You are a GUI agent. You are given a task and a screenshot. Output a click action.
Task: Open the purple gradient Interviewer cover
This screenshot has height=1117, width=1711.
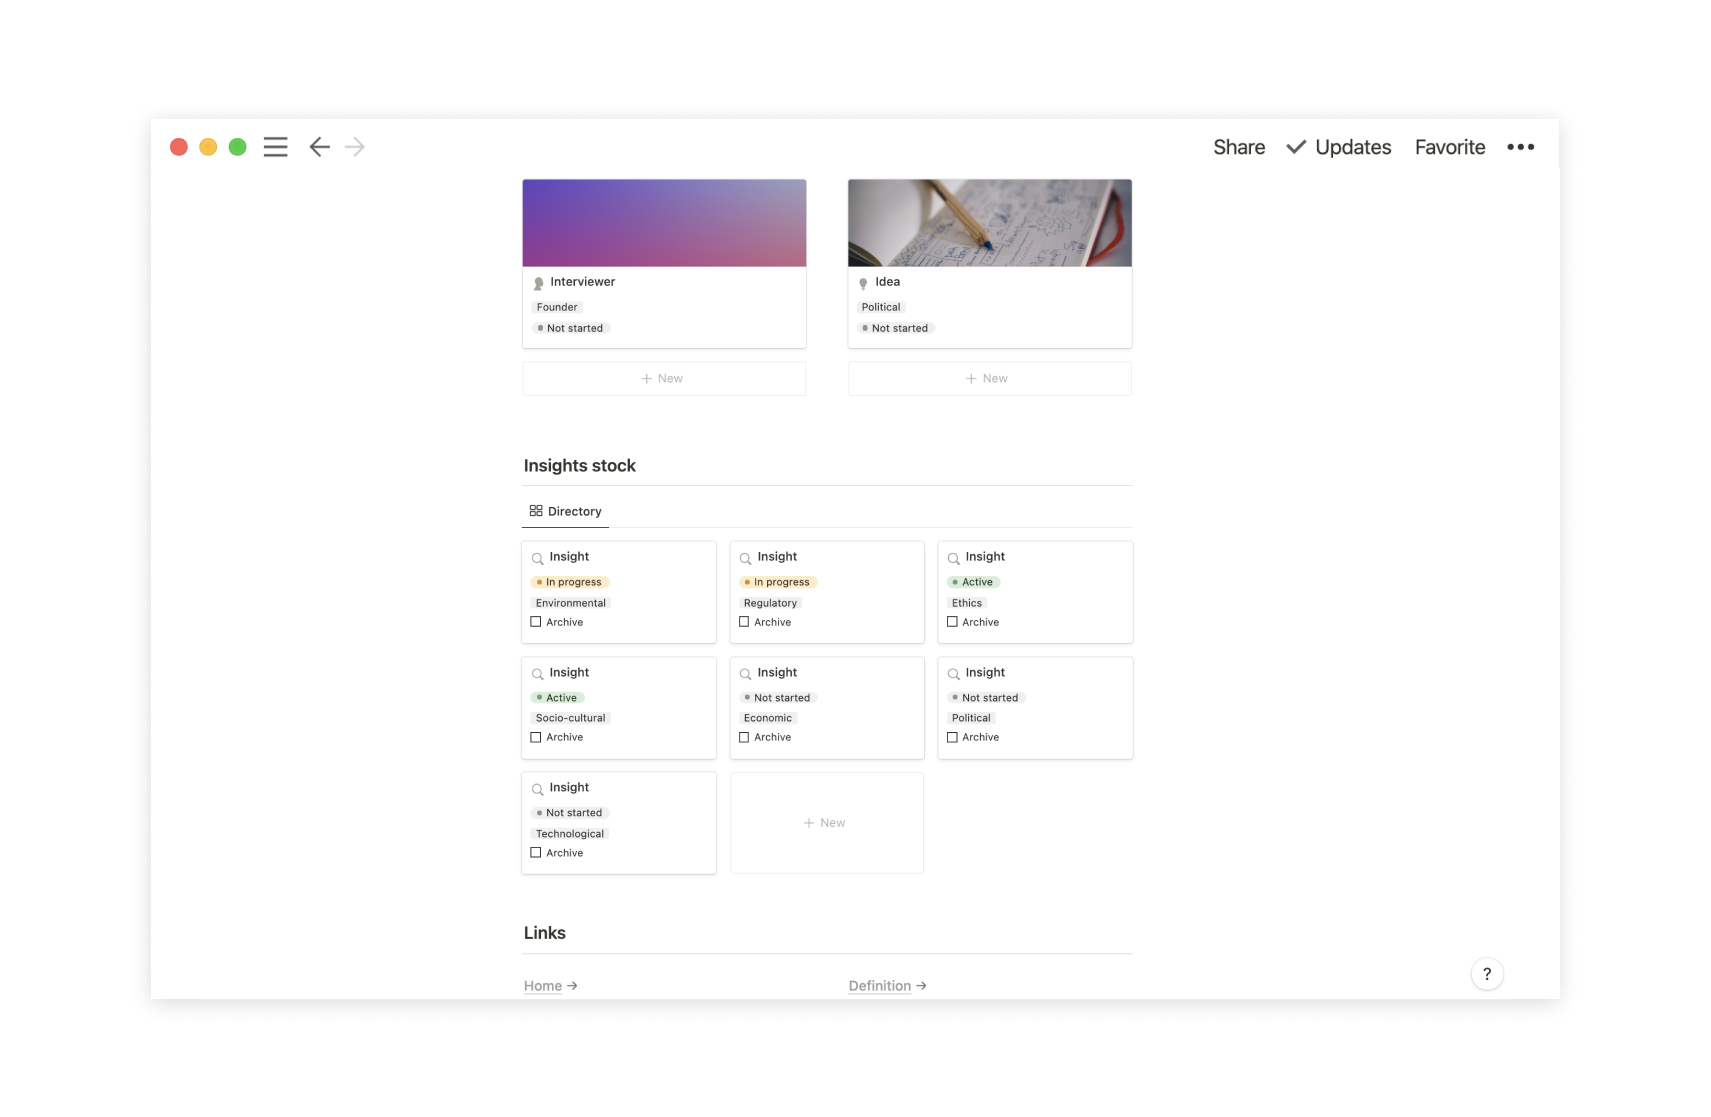pyautogui.click(x=664, y=223)
